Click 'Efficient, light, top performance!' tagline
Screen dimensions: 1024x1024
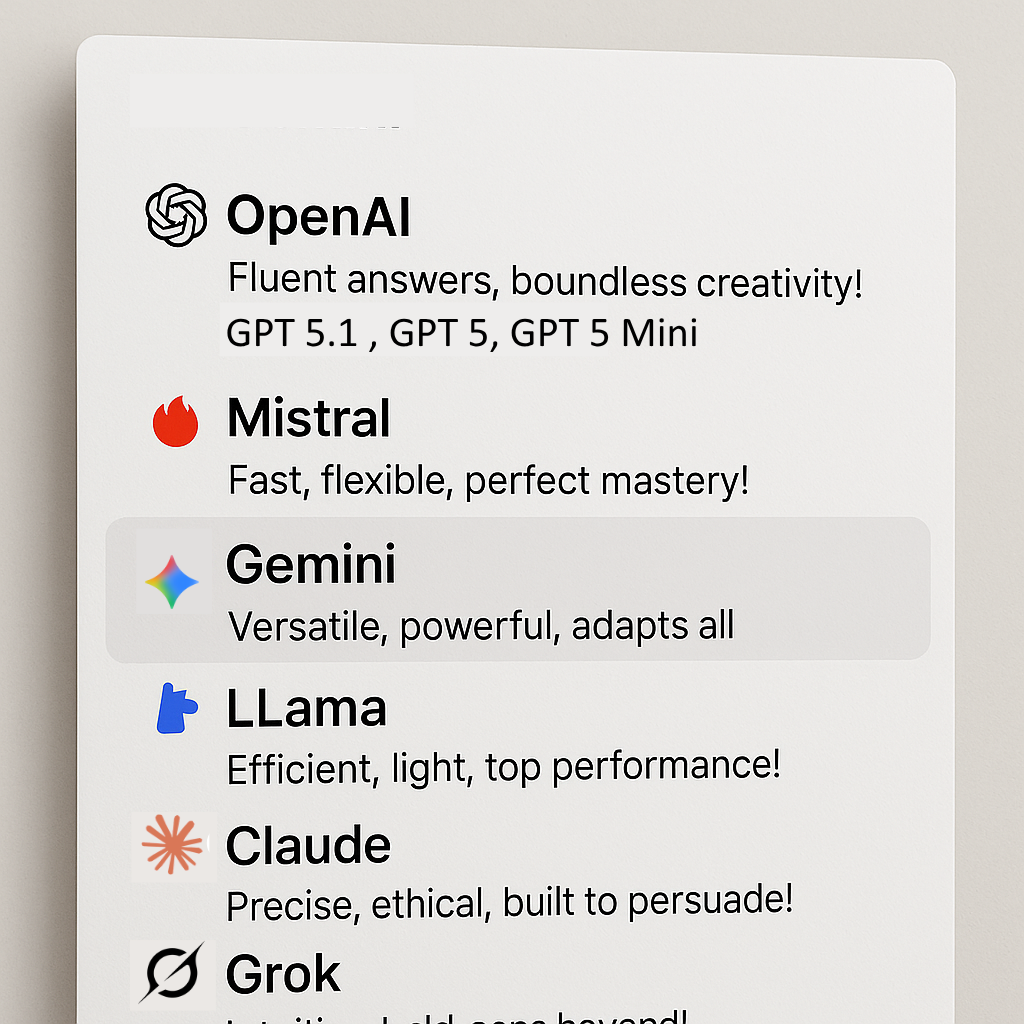tap(503, 767)
